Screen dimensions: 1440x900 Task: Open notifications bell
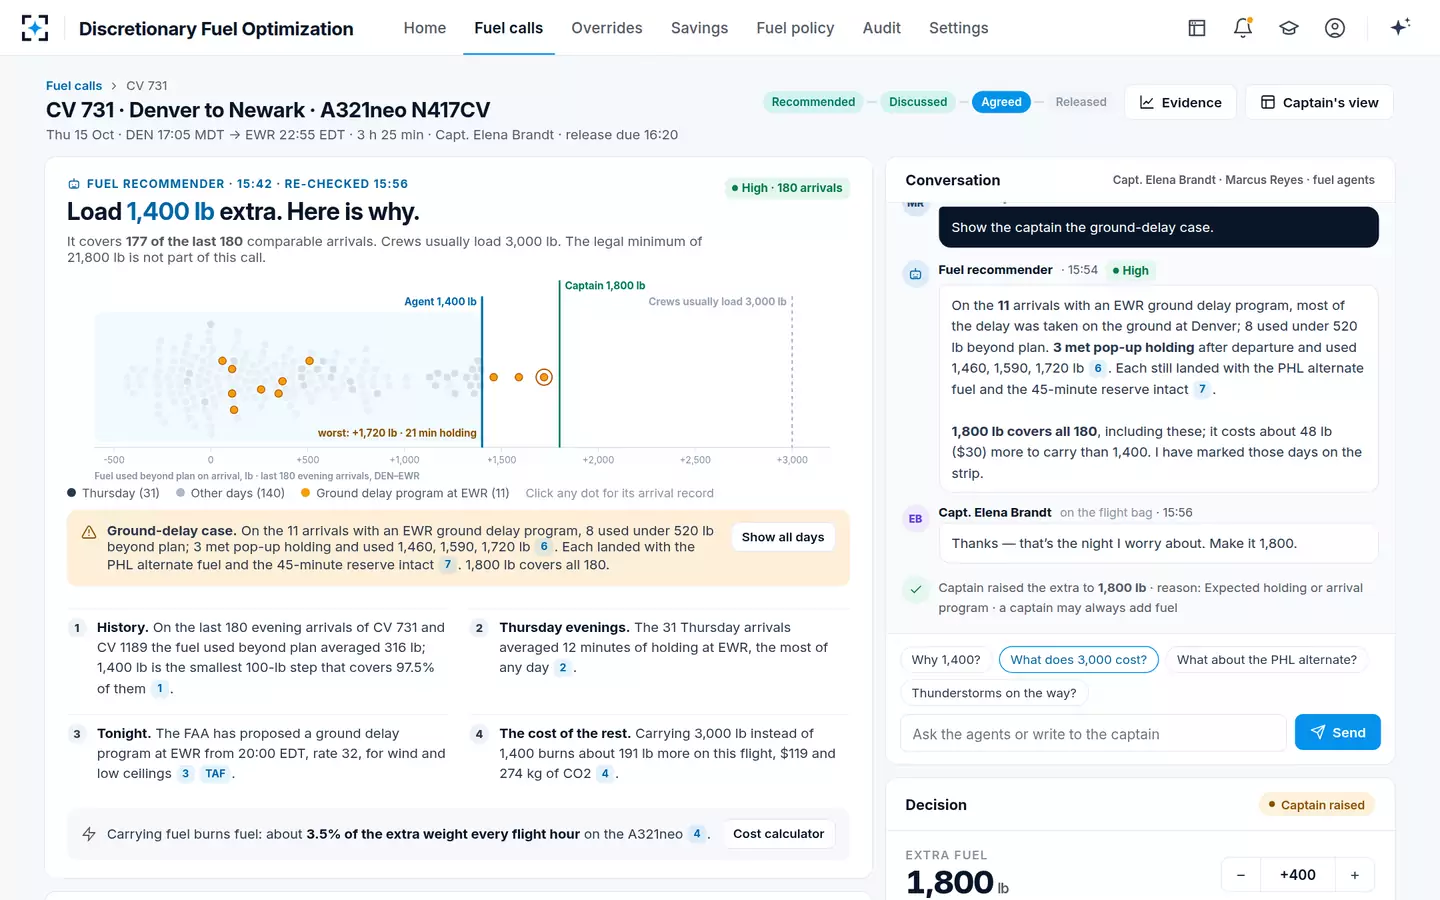click(x=1243, y=28)
